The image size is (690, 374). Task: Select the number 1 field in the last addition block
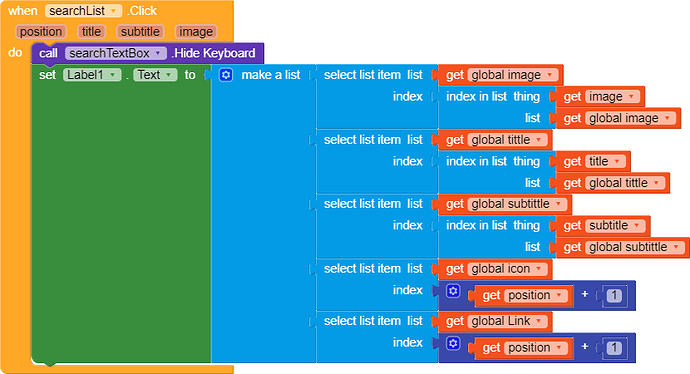[614, 348]
